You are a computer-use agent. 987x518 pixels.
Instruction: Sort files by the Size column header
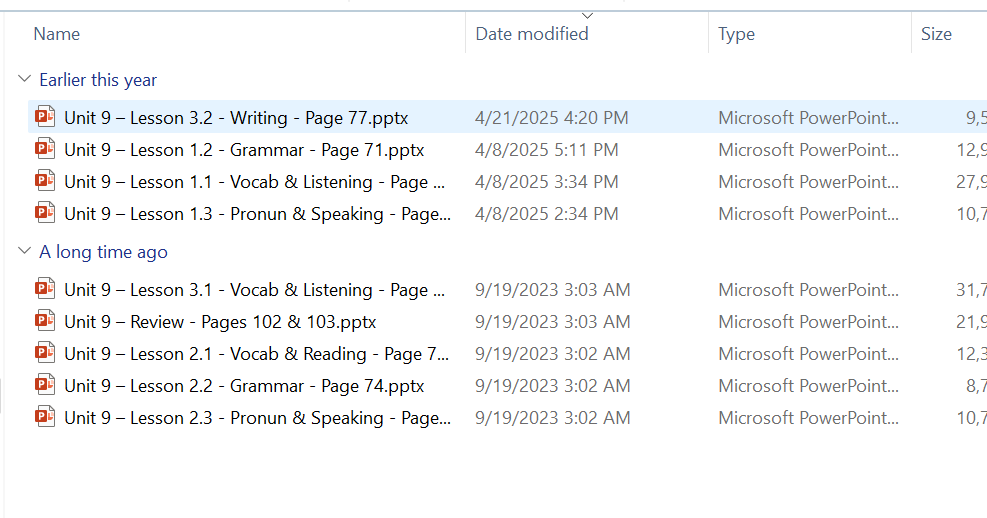tap(936, 34)
